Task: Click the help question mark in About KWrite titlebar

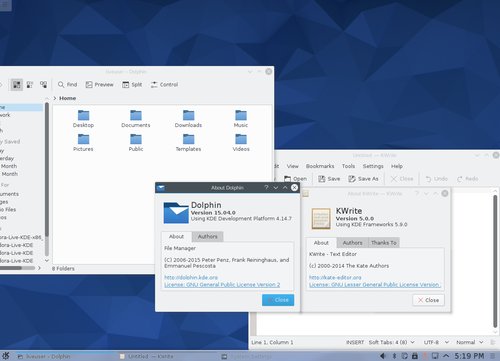Action: click(417, 193)
